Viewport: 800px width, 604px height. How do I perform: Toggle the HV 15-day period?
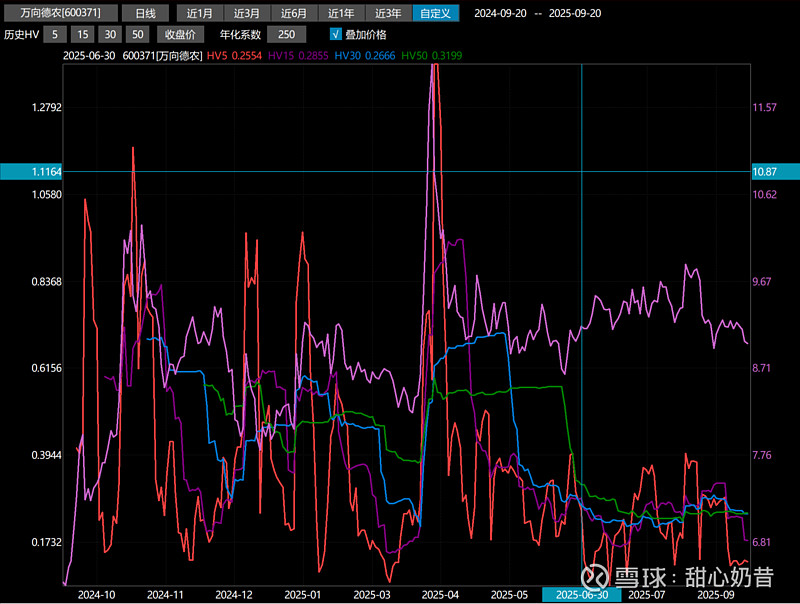pyautogui.click(x=84, y=34)
